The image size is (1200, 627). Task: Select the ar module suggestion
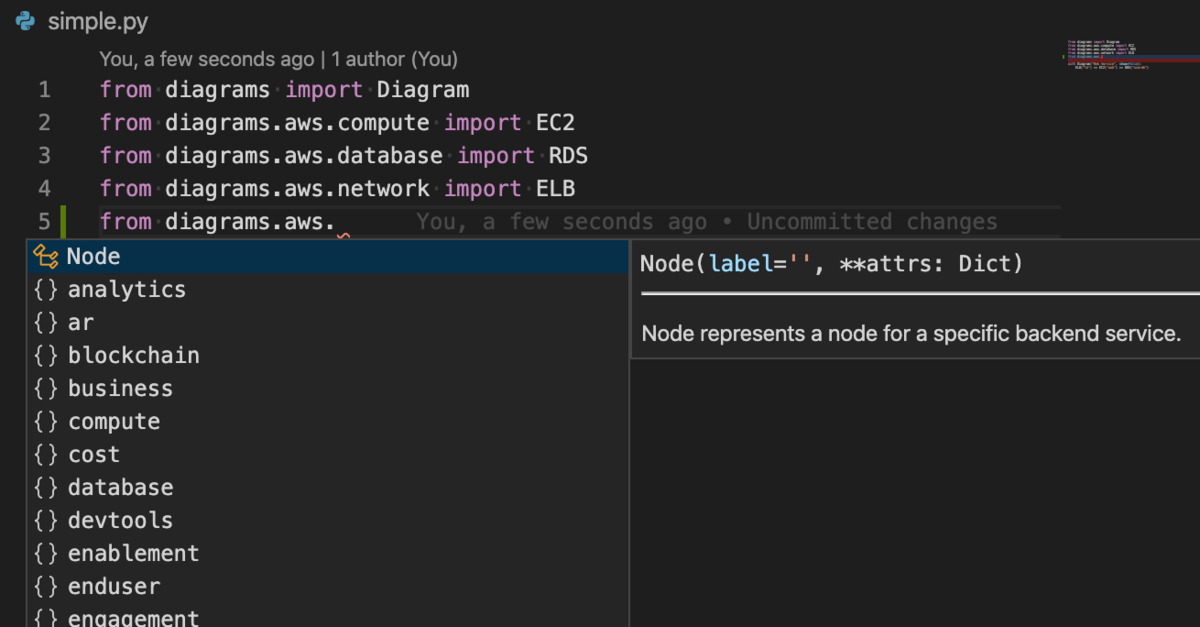point(80,322)
